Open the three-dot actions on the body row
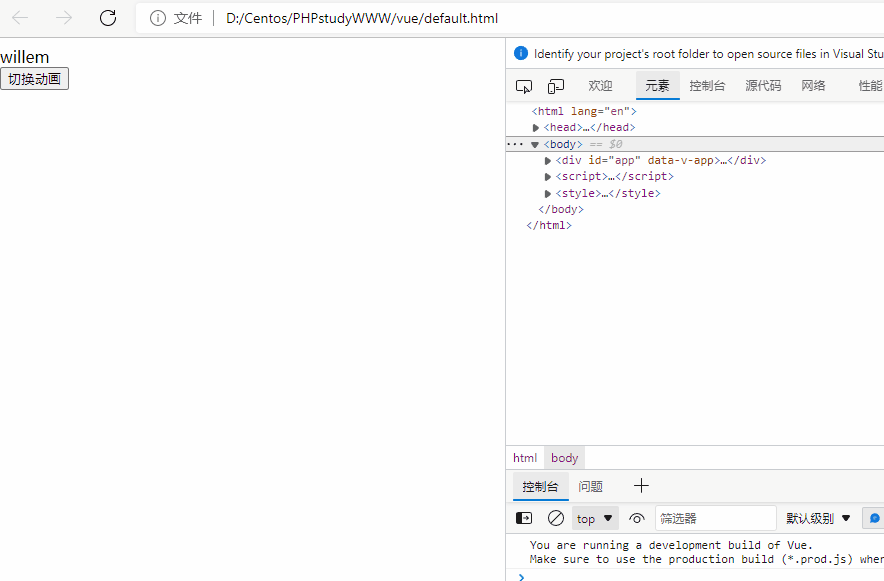Image resolution: width=884 pixels, height=581 pixels. coord(515,144)
